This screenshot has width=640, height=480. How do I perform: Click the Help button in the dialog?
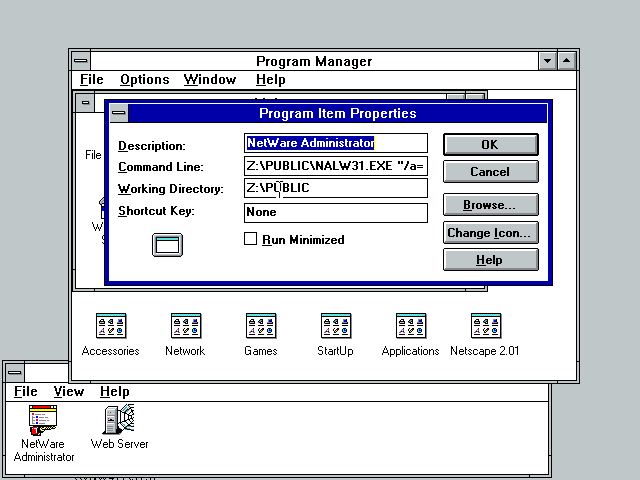[491, 260]
